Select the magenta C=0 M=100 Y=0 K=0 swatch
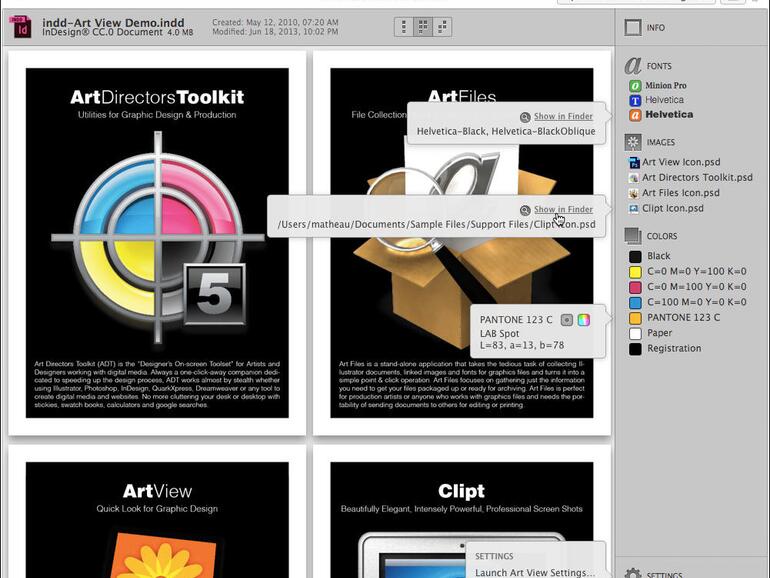The width and height of the screenshot is (770, 578). tap(635, 287)
